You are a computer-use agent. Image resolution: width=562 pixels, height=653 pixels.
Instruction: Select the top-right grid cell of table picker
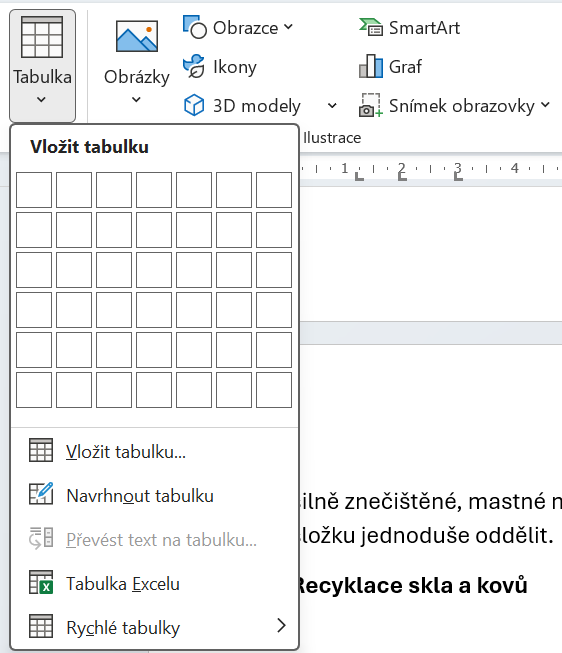[274, 190]
